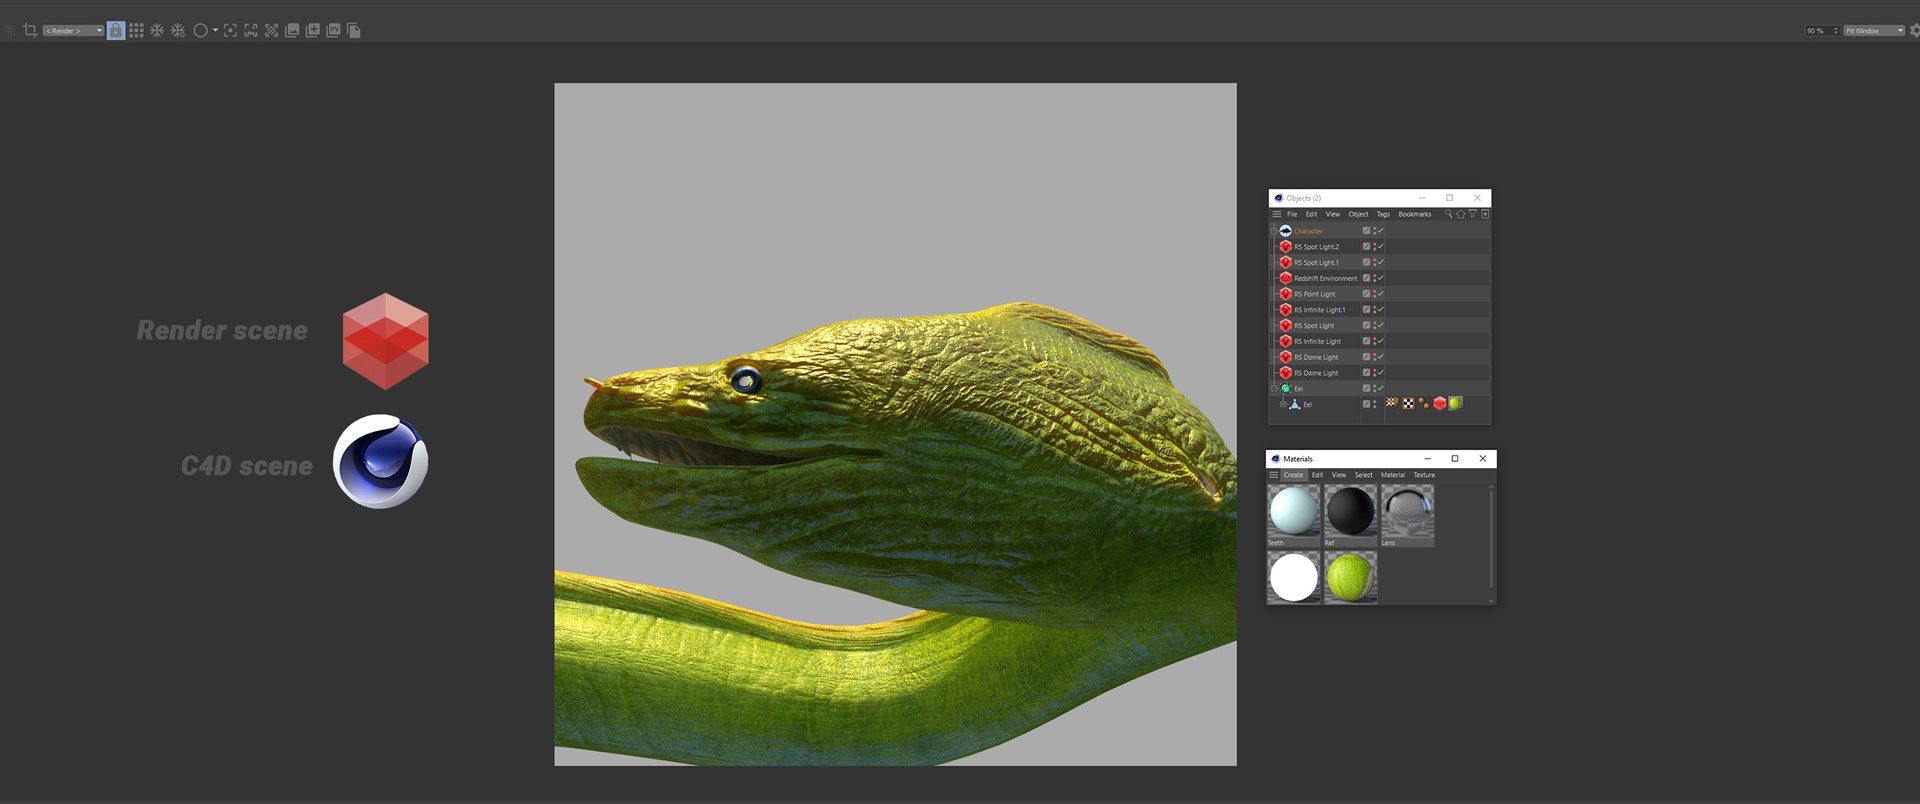Open the Texture menu in Materials window
This screenshot has height=804, width=1920.
click(1424, 475)
